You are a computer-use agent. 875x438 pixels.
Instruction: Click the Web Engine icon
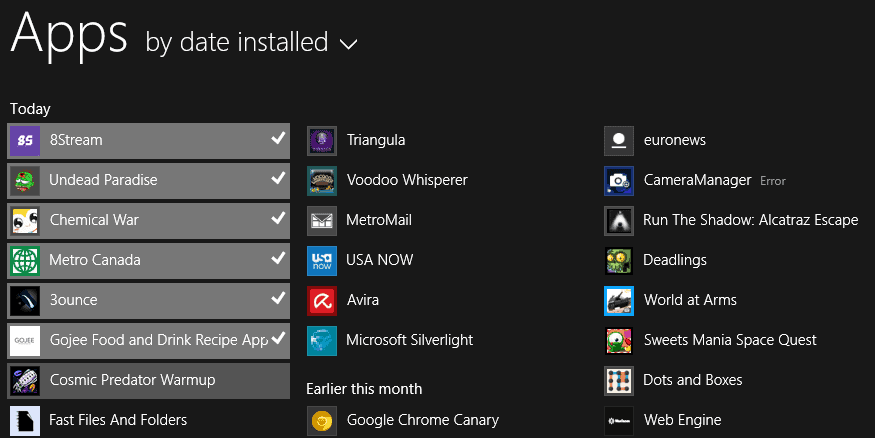[x=619, y=421]
